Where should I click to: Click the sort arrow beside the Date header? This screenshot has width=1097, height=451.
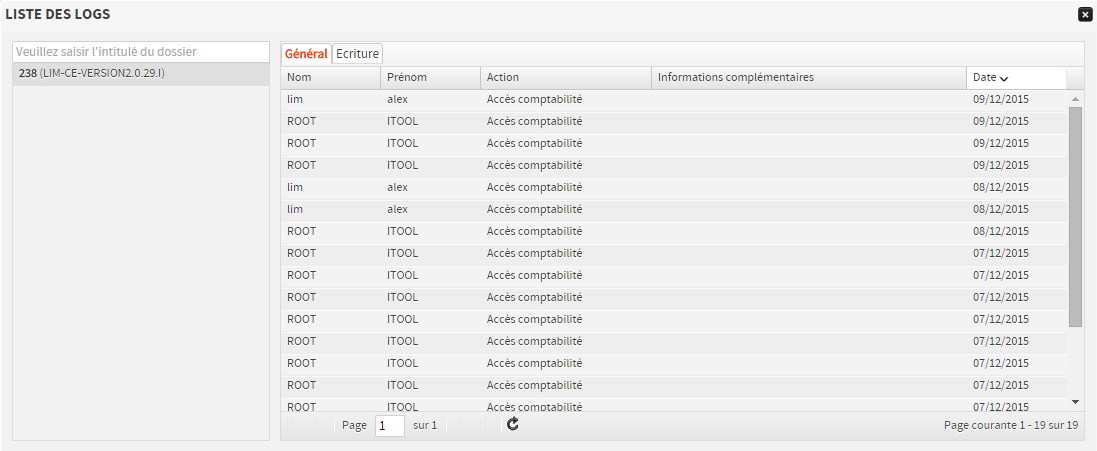(1004, 79)
